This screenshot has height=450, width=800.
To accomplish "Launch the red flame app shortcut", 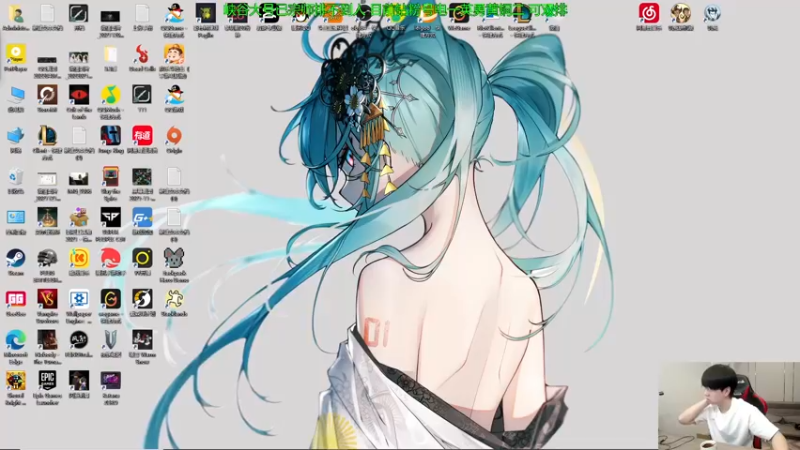I will [x=142, y=54].
